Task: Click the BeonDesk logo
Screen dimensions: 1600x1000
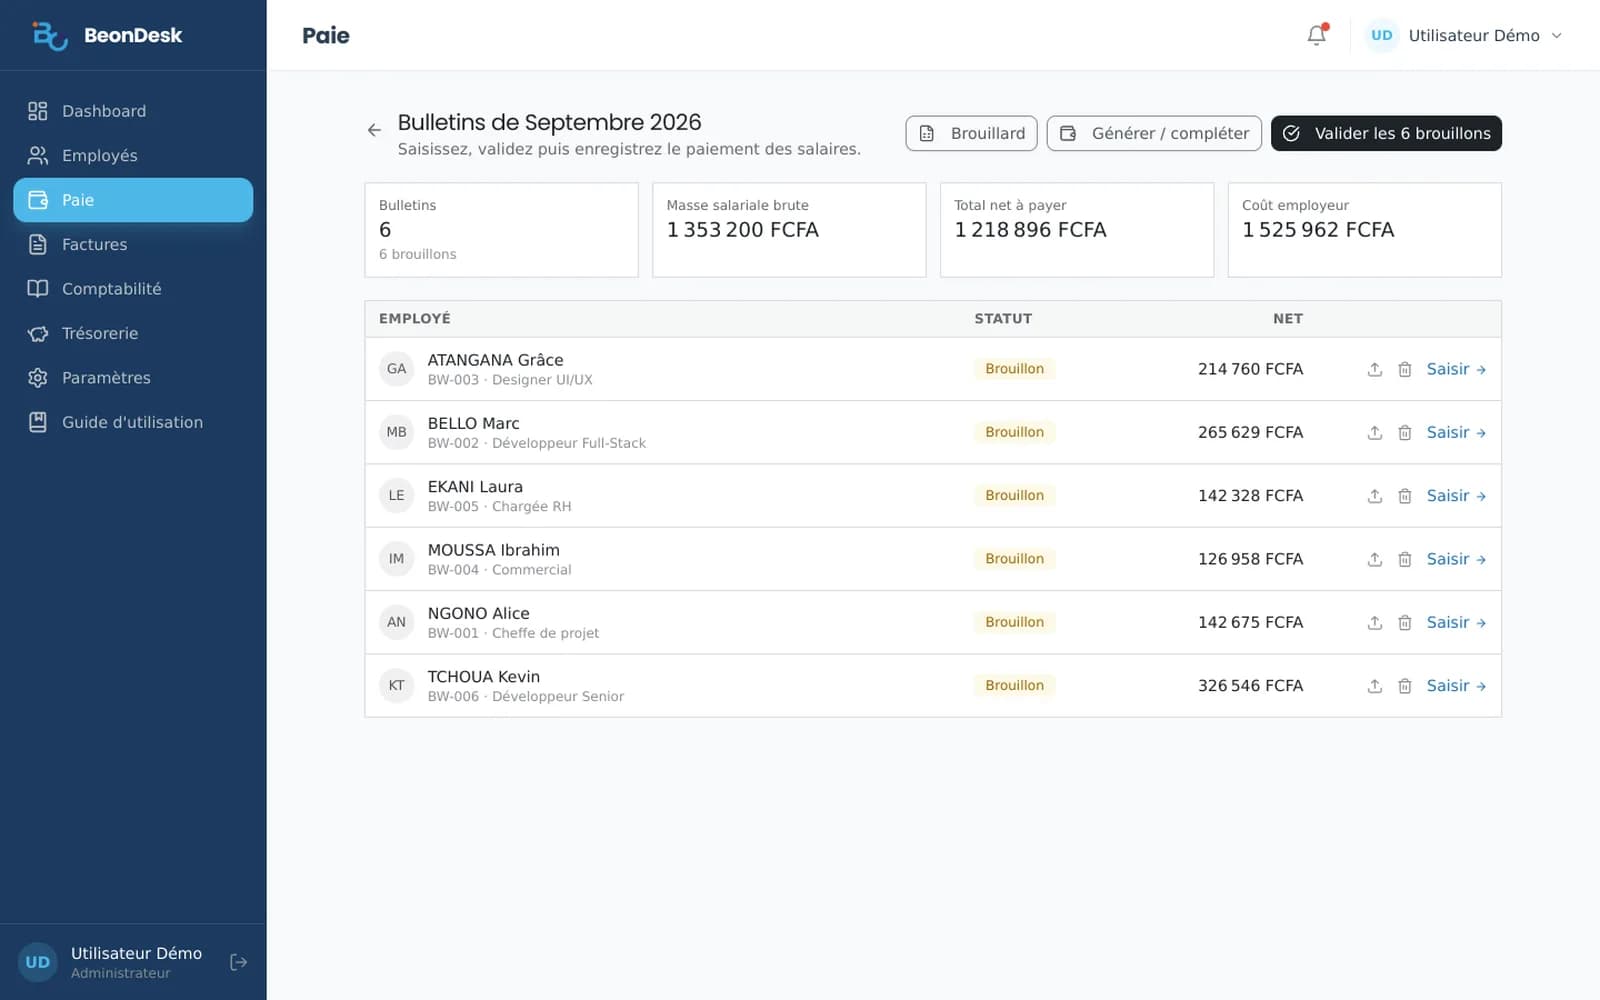Action: tap(106, 35)
